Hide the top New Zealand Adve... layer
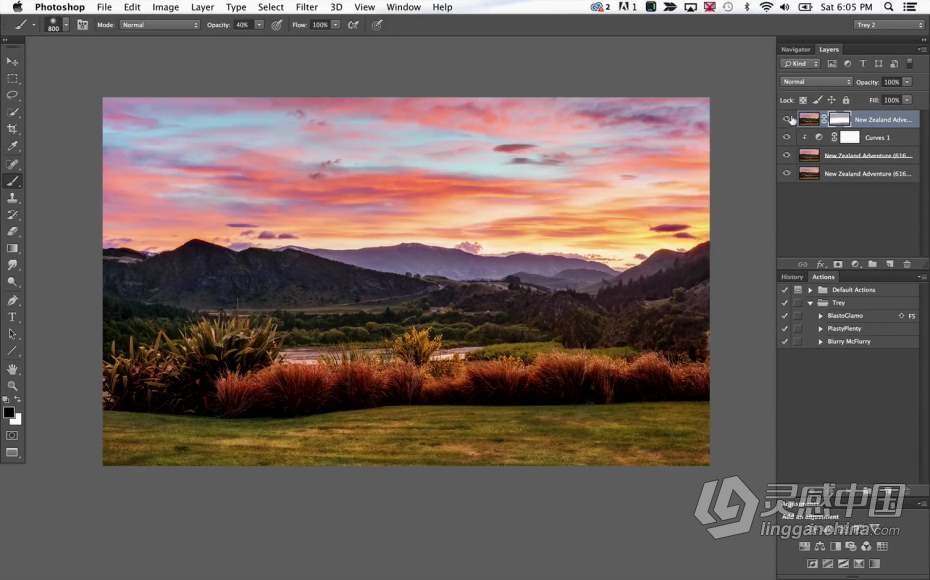The width and height of the screenshot is (930, 580). coord(786,119)
